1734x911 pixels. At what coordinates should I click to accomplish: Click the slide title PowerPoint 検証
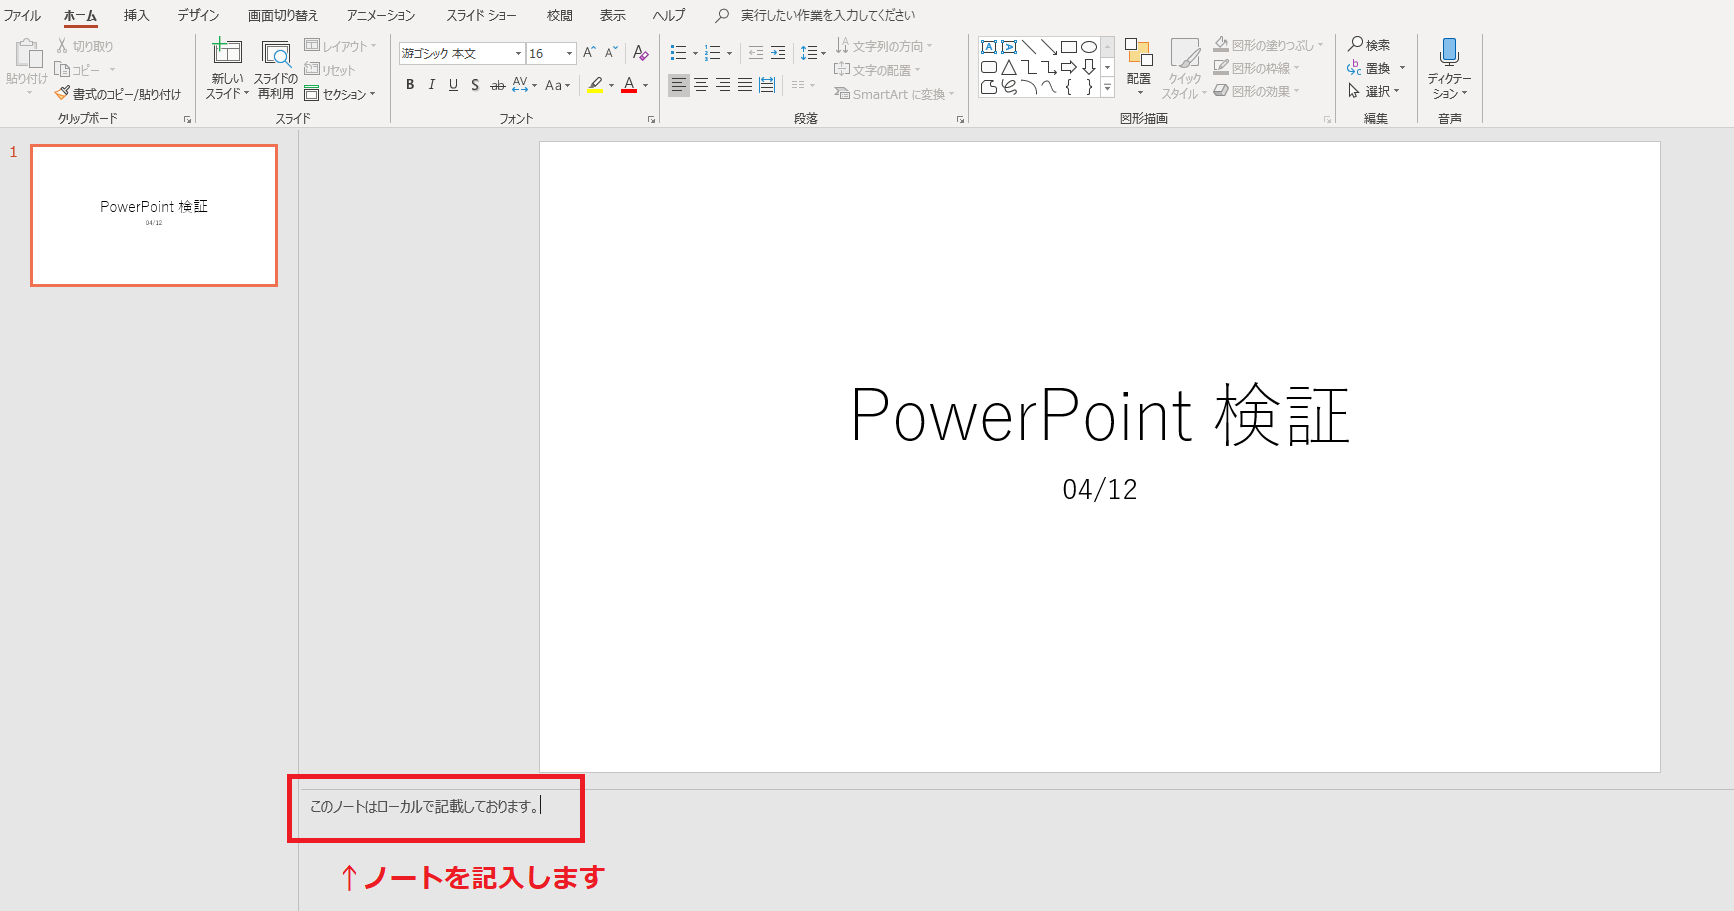(1100, 414)
